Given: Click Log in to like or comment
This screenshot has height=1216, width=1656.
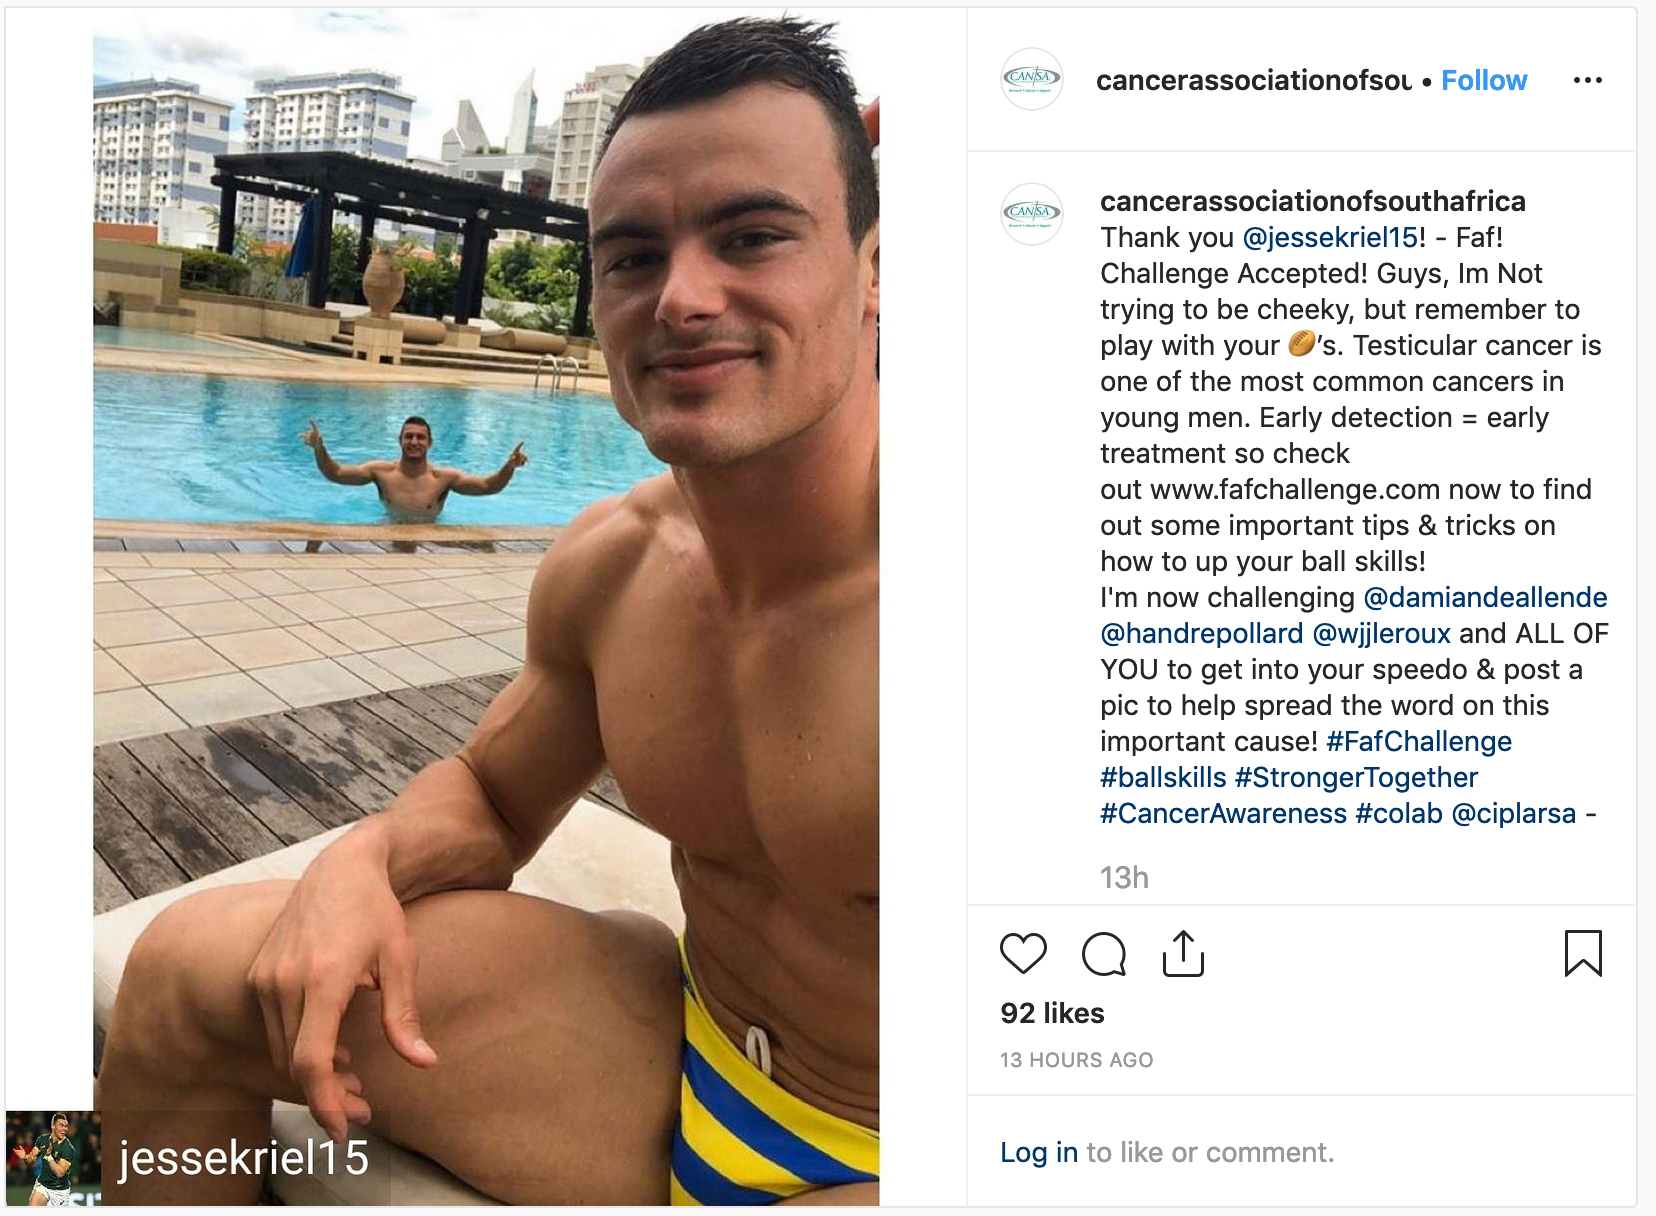Looking at the screenshot, I should point(1039,1152).
